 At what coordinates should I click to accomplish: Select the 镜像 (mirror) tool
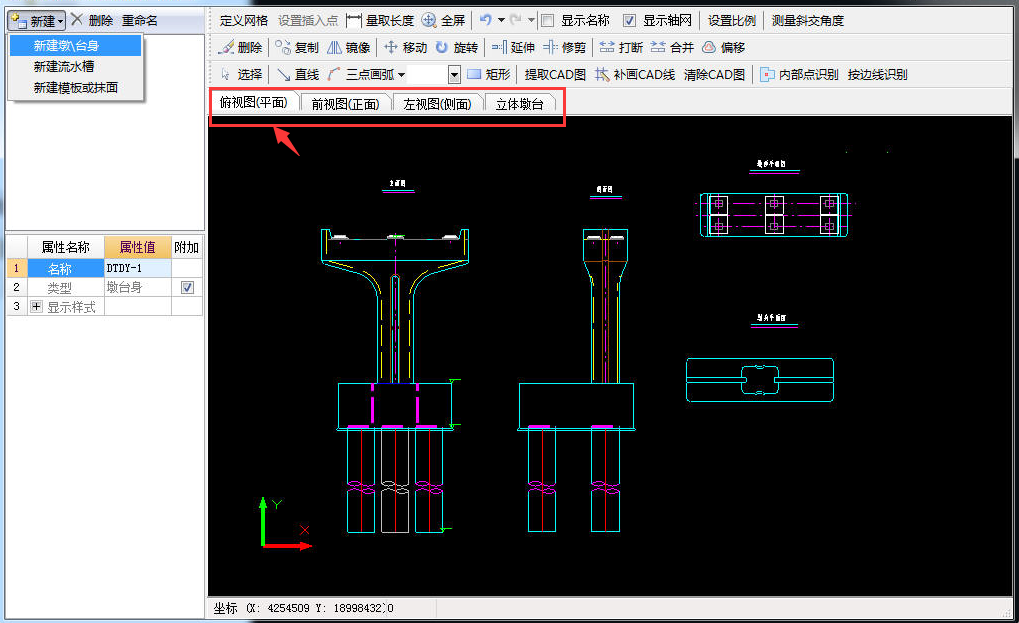click(x=349, y=47)
